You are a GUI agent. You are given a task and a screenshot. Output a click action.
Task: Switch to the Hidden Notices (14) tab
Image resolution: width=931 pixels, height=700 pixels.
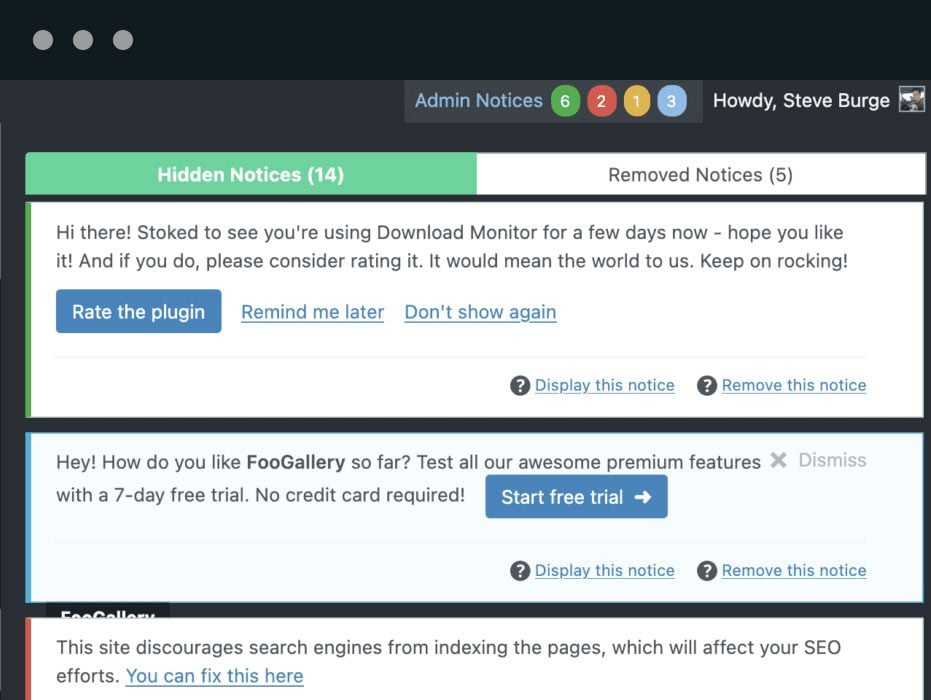point(251,175)
